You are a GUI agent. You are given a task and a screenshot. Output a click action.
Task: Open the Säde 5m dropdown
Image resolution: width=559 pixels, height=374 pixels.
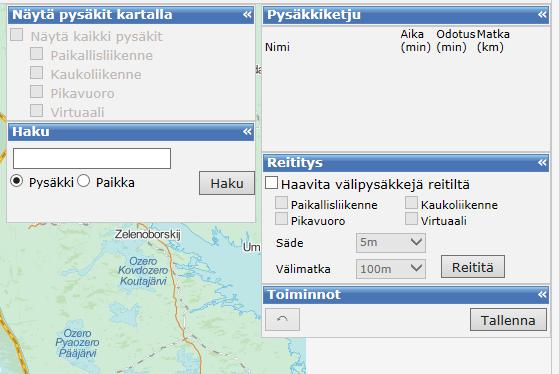pyautogui.click(x=391, y=243)
